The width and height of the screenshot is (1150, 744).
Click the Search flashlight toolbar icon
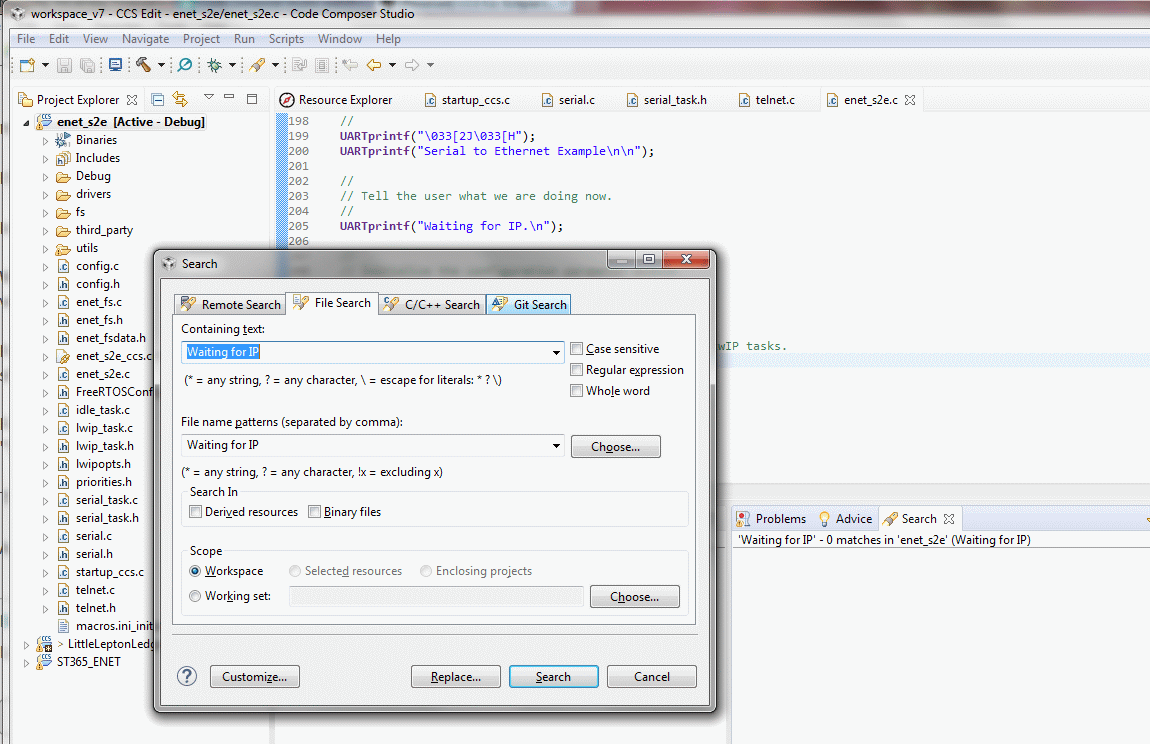click(257, 65)
